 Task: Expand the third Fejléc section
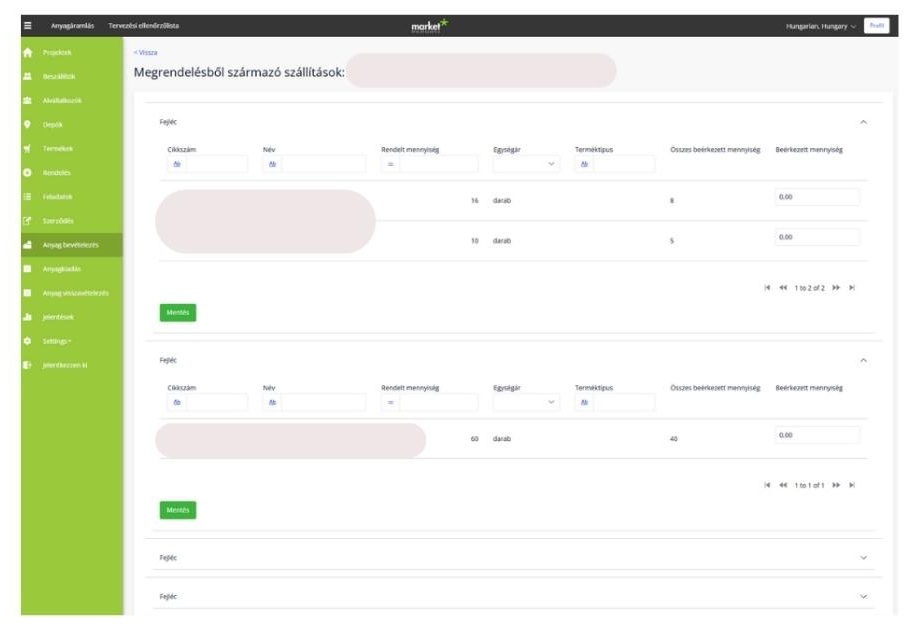pos(864,557)
